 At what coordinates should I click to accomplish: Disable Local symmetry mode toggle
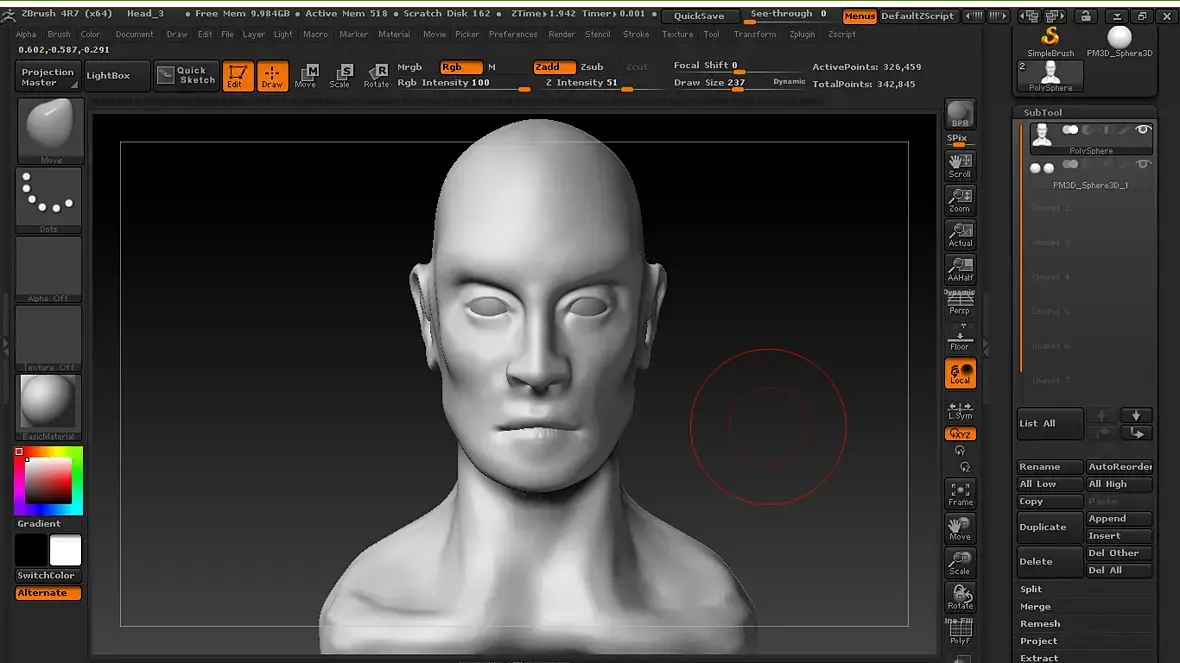pyautogui.click(x=960, y=373)
